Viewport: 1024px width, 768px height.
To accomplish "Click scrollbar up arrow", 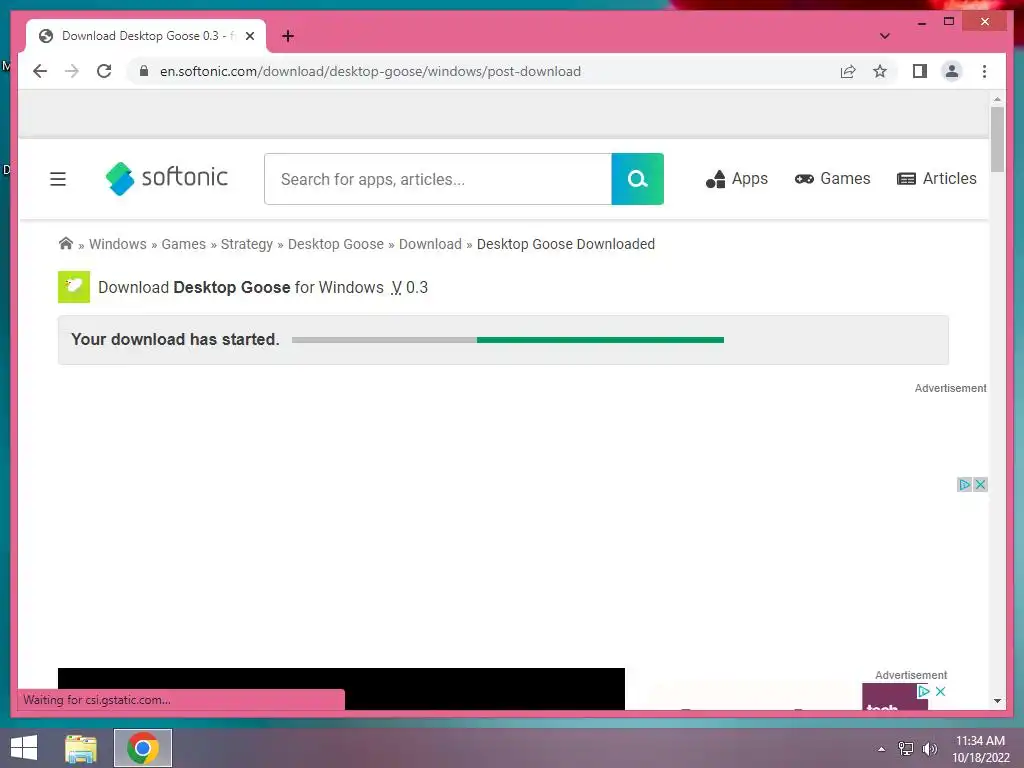I will 997,99.
